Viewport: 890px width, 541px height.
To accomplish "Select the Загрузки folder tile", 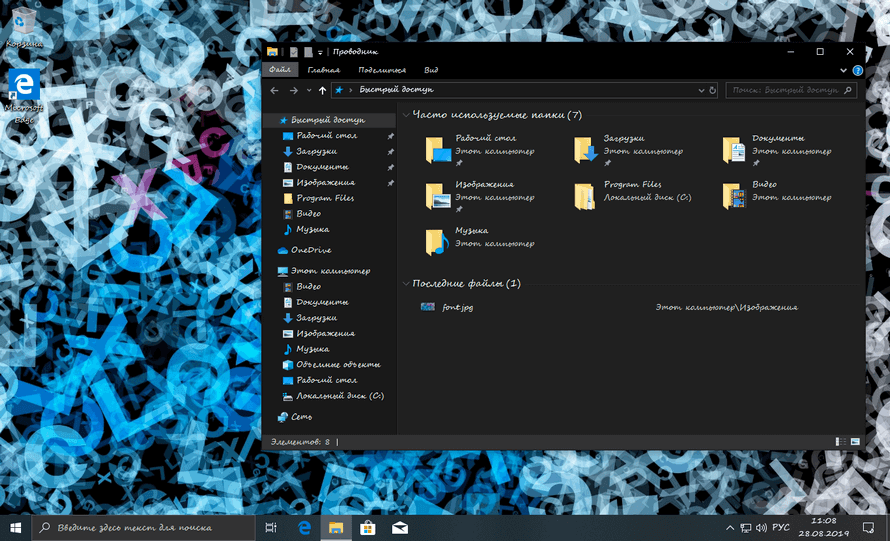I will click(628, 150).
